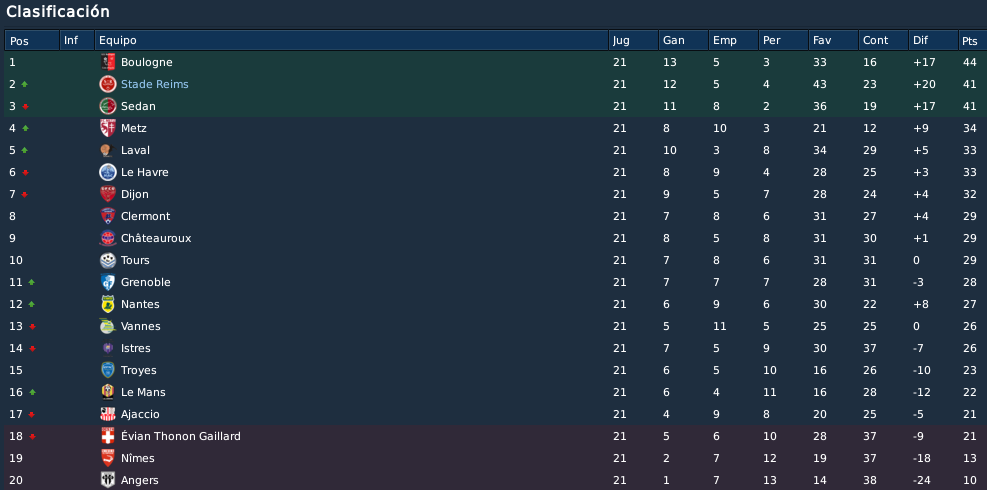Click the Gan wins column header
Screen dimensions: 987x490
683,40
